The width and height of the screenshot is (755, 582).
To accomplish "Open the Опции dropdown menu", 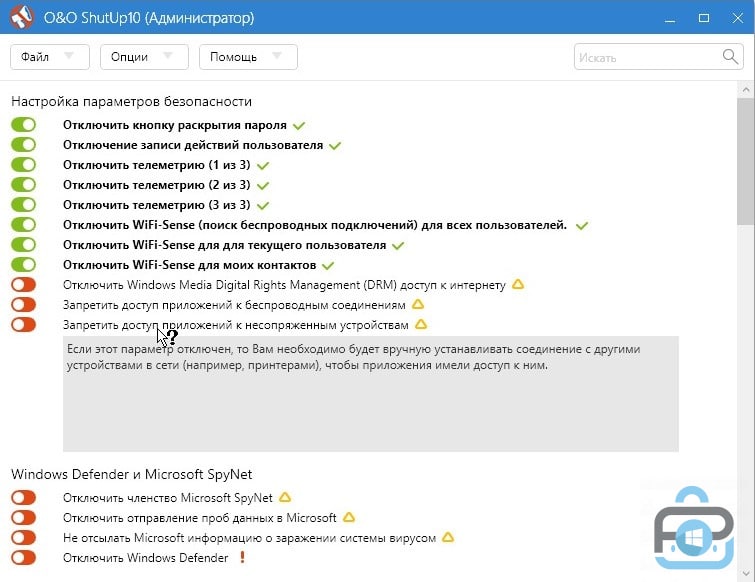I will 144,57.
